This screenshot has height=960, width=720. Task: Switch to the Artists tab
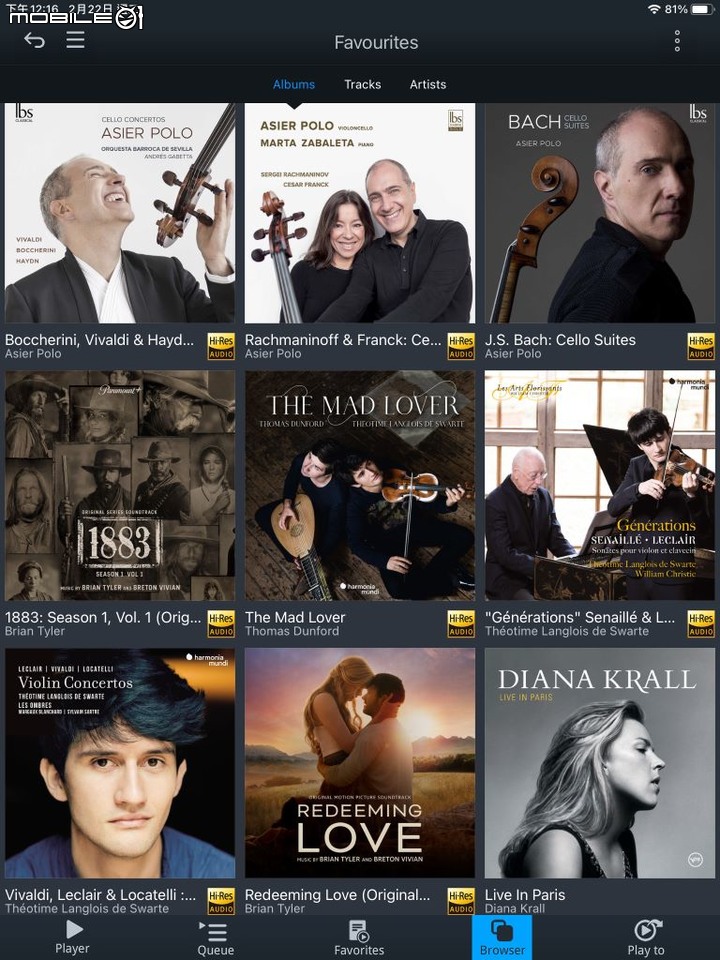point(428,84)
